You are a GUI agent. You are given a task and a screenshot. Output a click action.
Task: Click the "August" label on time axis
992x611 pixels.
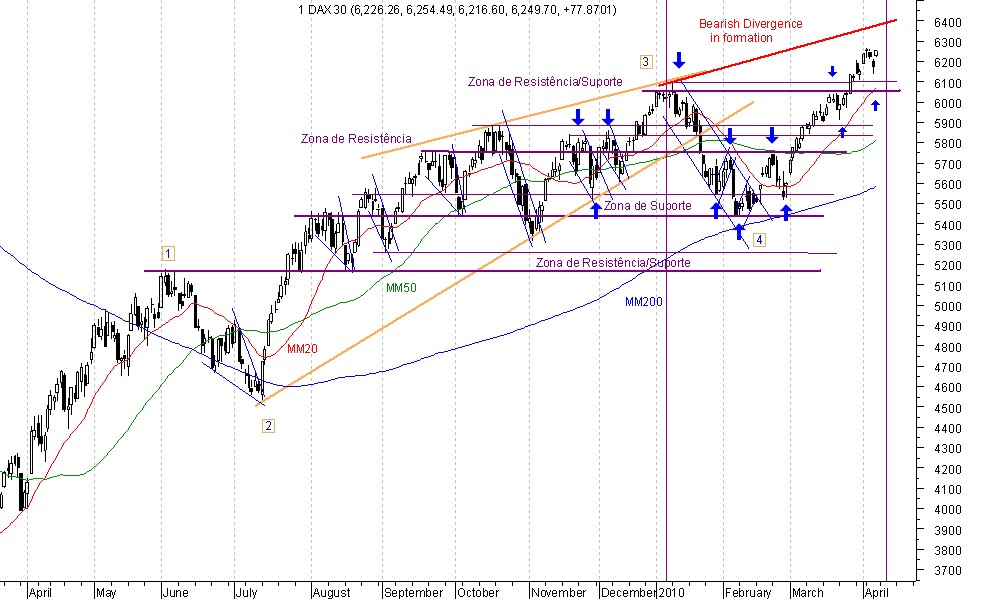click(x=332, y=593)
